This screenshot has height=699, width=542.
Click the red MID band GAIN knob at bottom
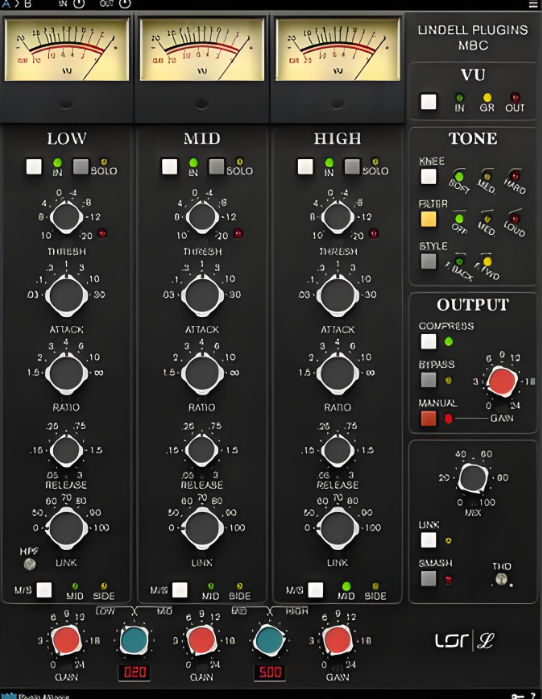[202, 640]
